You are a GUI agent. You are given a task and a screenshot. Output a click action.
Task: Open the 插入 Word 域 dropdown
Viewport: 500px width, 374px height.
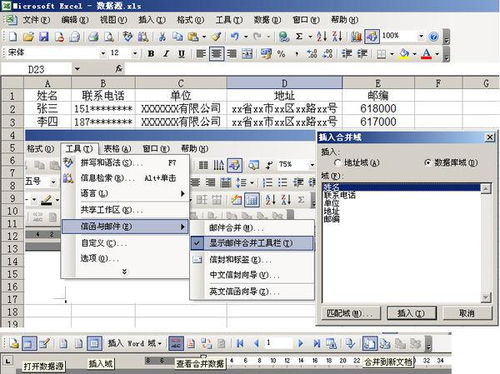pyautogui.click(x=135, y=343)
